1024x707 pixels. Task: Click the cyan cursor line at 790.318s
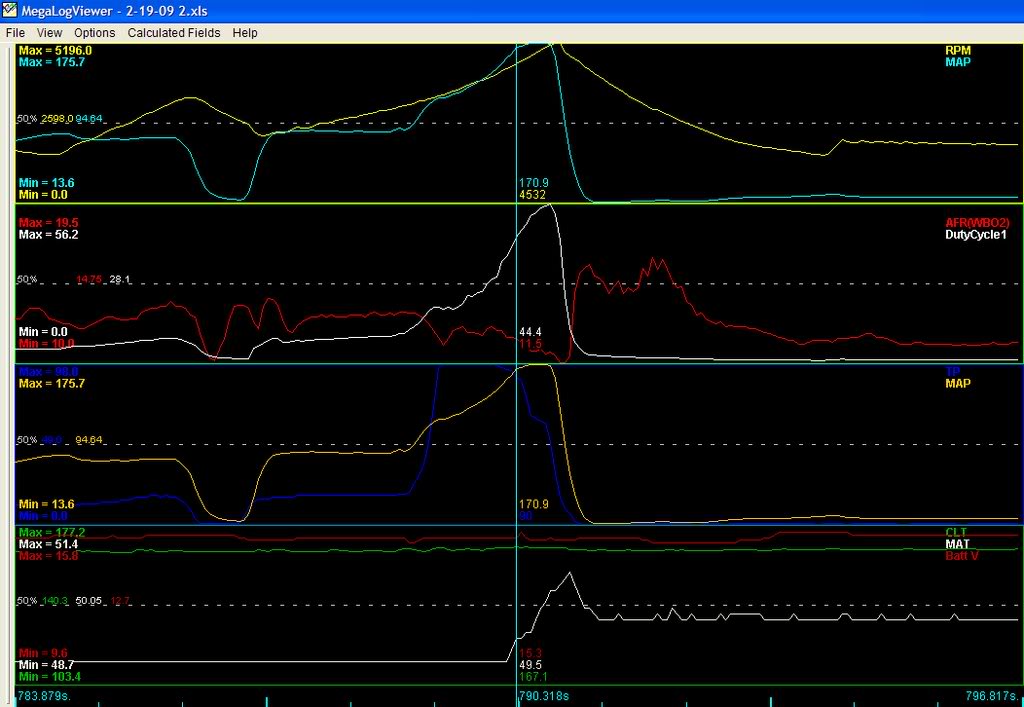(x=517, y=400)
